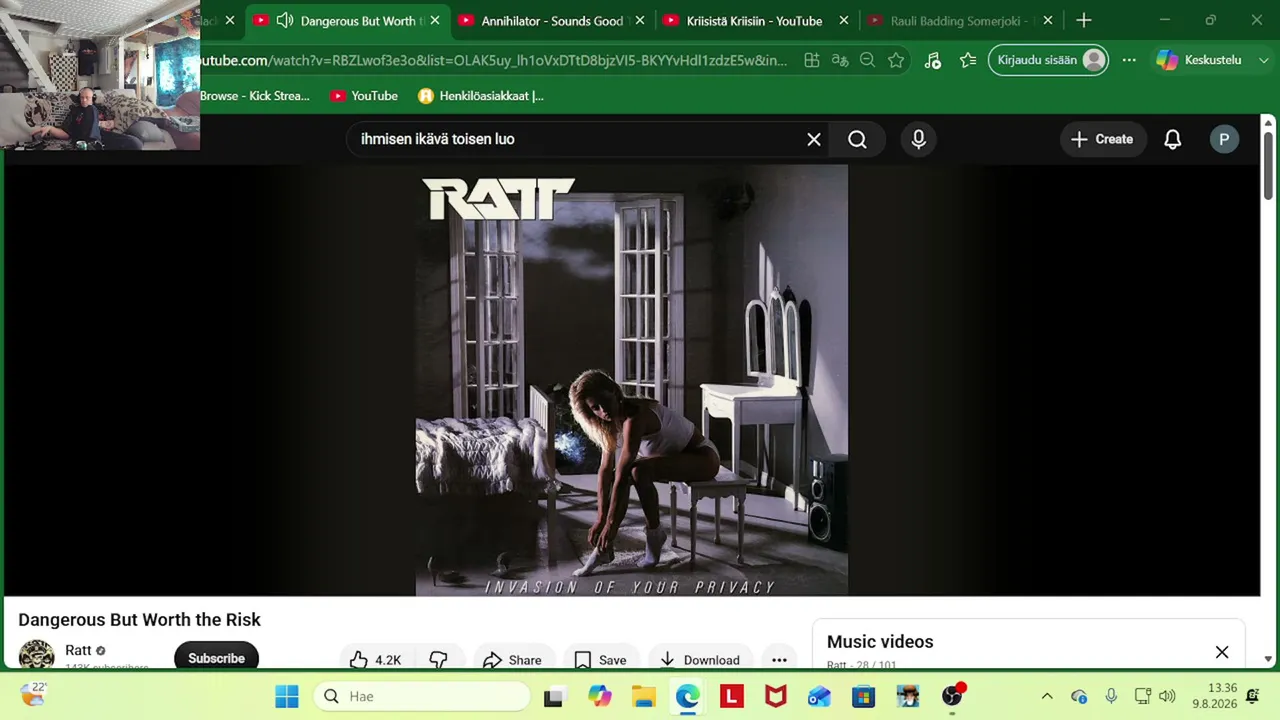Show hidden system tray icons chevron
Screen dimensions: 1280x720
(x=1047, y=696)
